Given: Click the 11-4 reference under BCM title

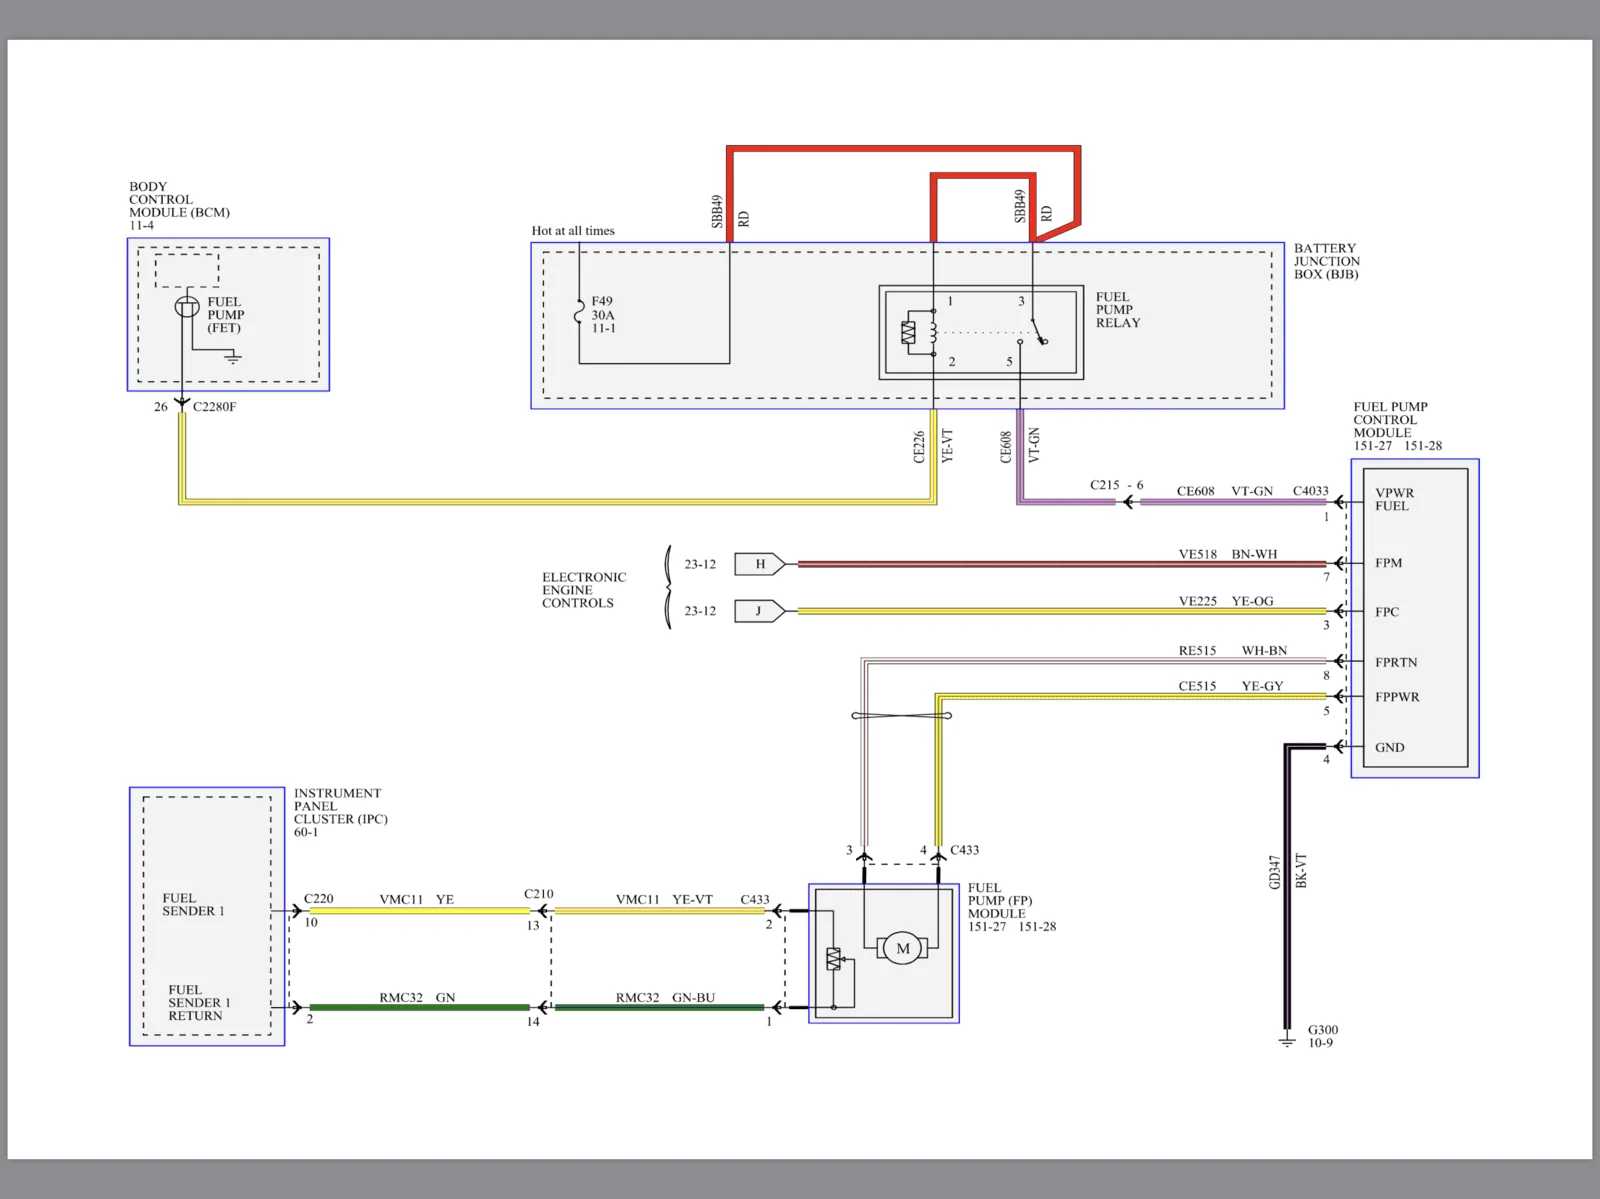Looking at the screenshot, I should tap(142, 226).
